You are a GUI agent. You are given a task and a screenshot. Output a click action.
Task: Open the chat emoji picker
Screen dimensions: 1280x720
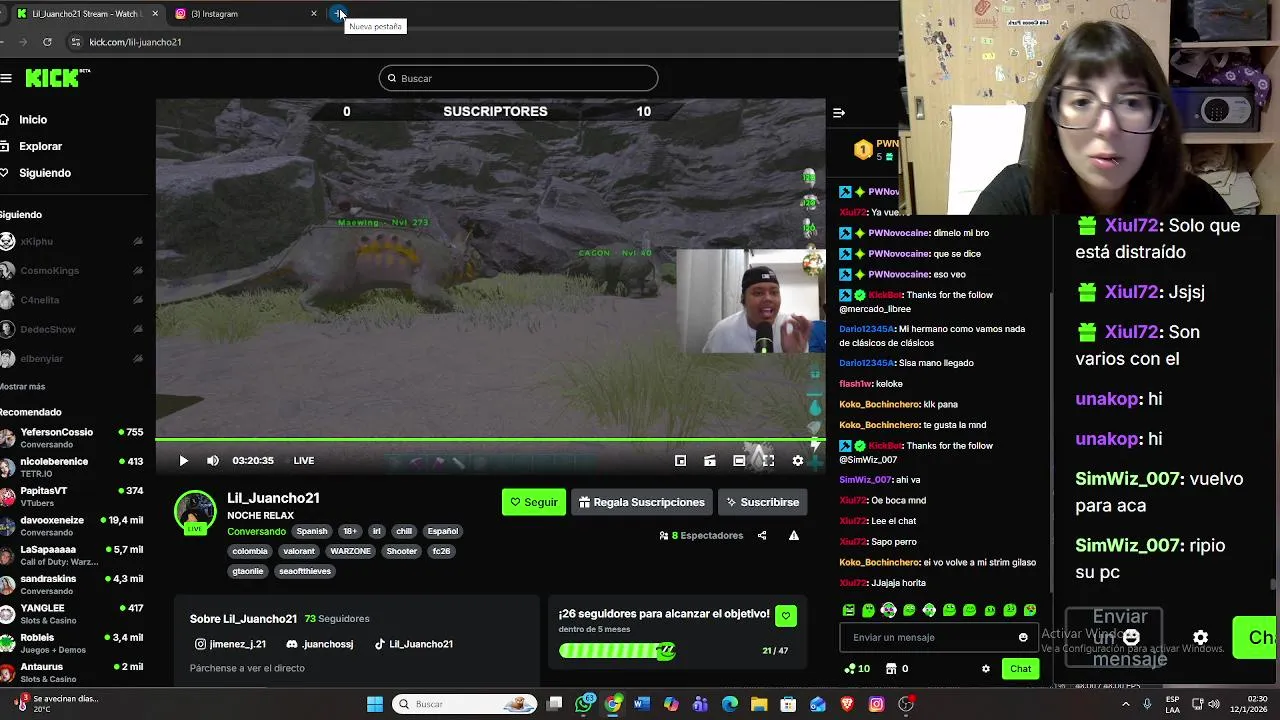(1022, 637)
